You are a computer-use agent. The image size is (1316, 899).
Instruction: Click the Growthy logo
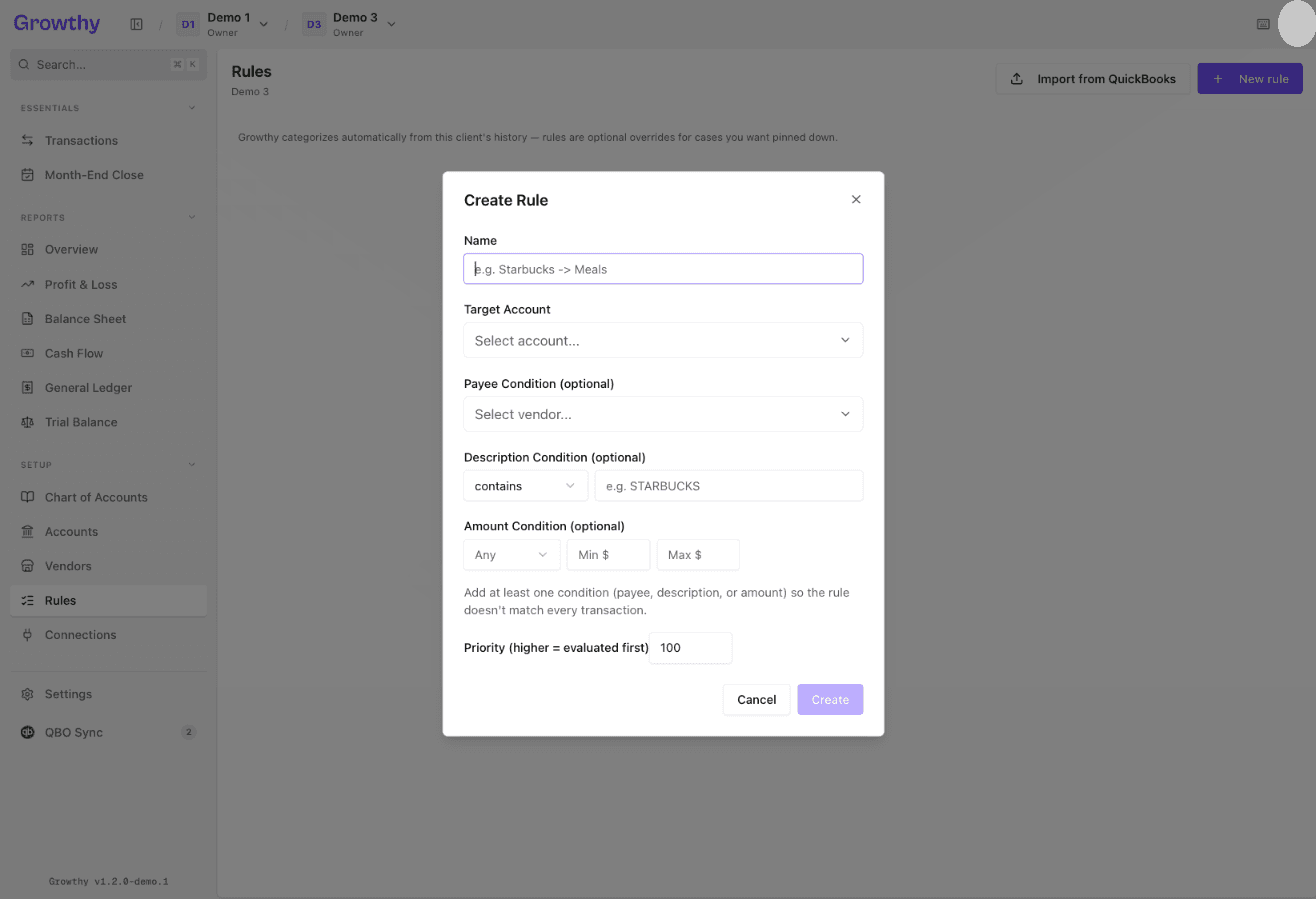[57, 24]
